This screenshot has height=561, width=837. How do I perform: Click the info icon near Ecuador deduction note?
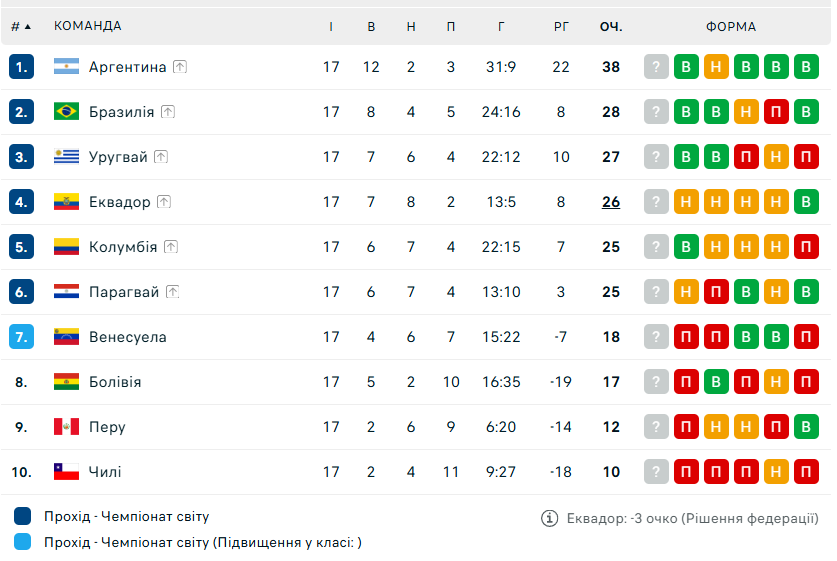pyautogui.click(x=549, y=518)
